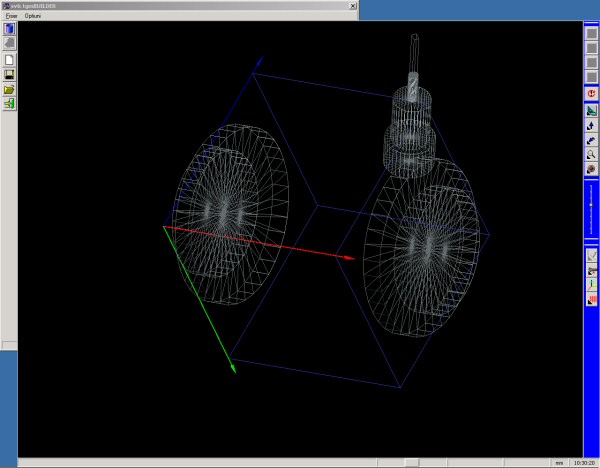Click the vertical slider handle in the blue panel
The image size is (600, 468).
(592, 205)
